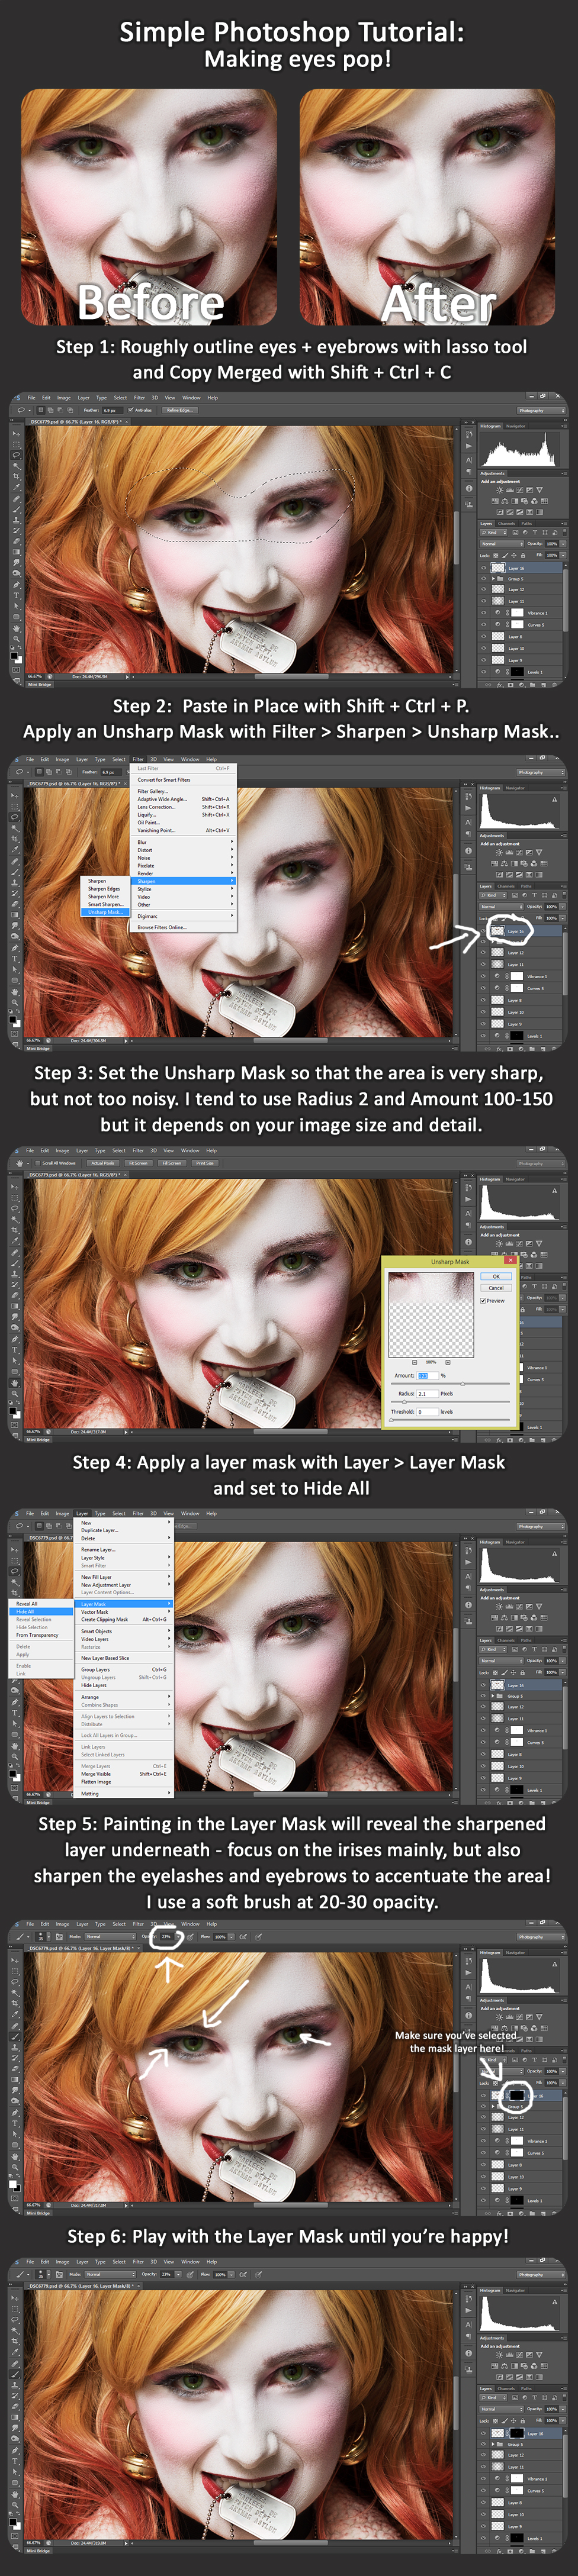Viewport: 578px width, 2576px height.
Task: Select the Crop tool in Step 2 toolbar
Action: coord(16,839)
